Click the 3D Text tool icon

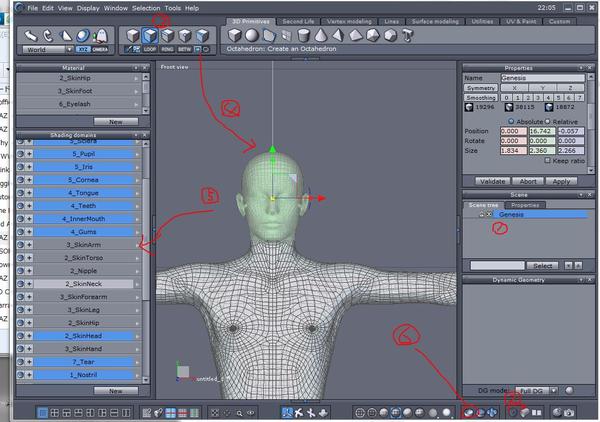(408, 36)
